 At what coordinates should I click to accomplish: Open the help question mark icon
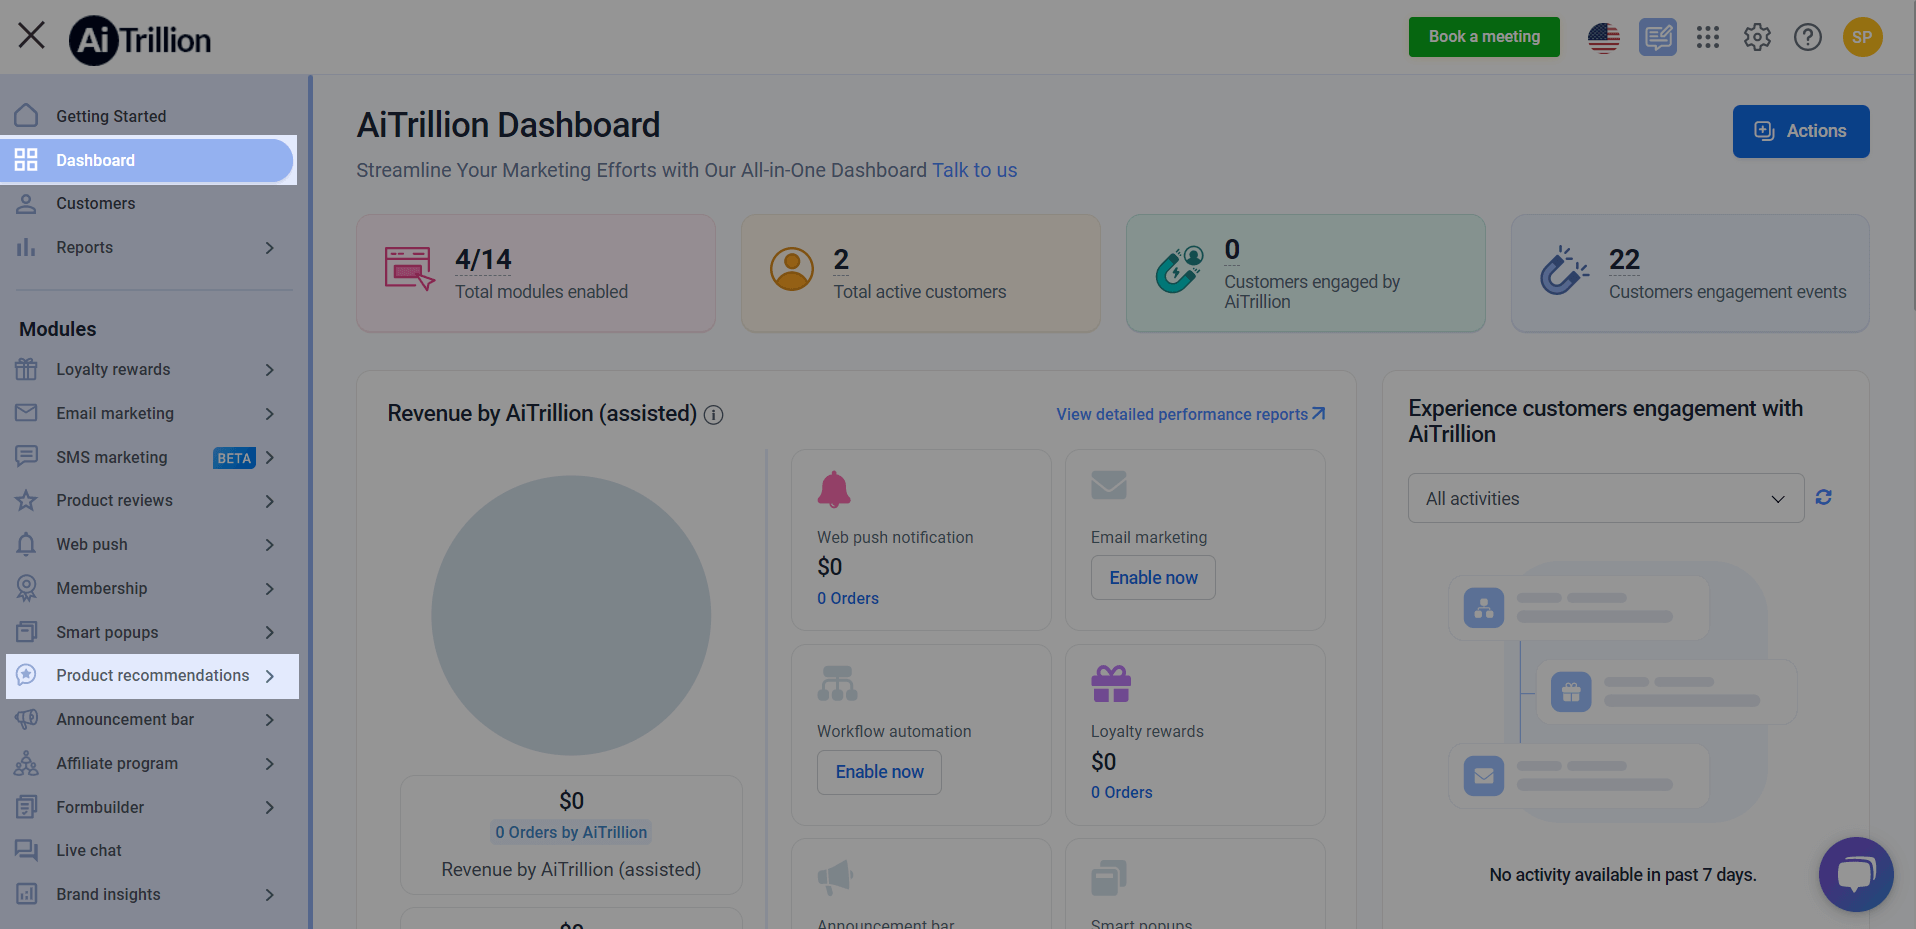1808,38
